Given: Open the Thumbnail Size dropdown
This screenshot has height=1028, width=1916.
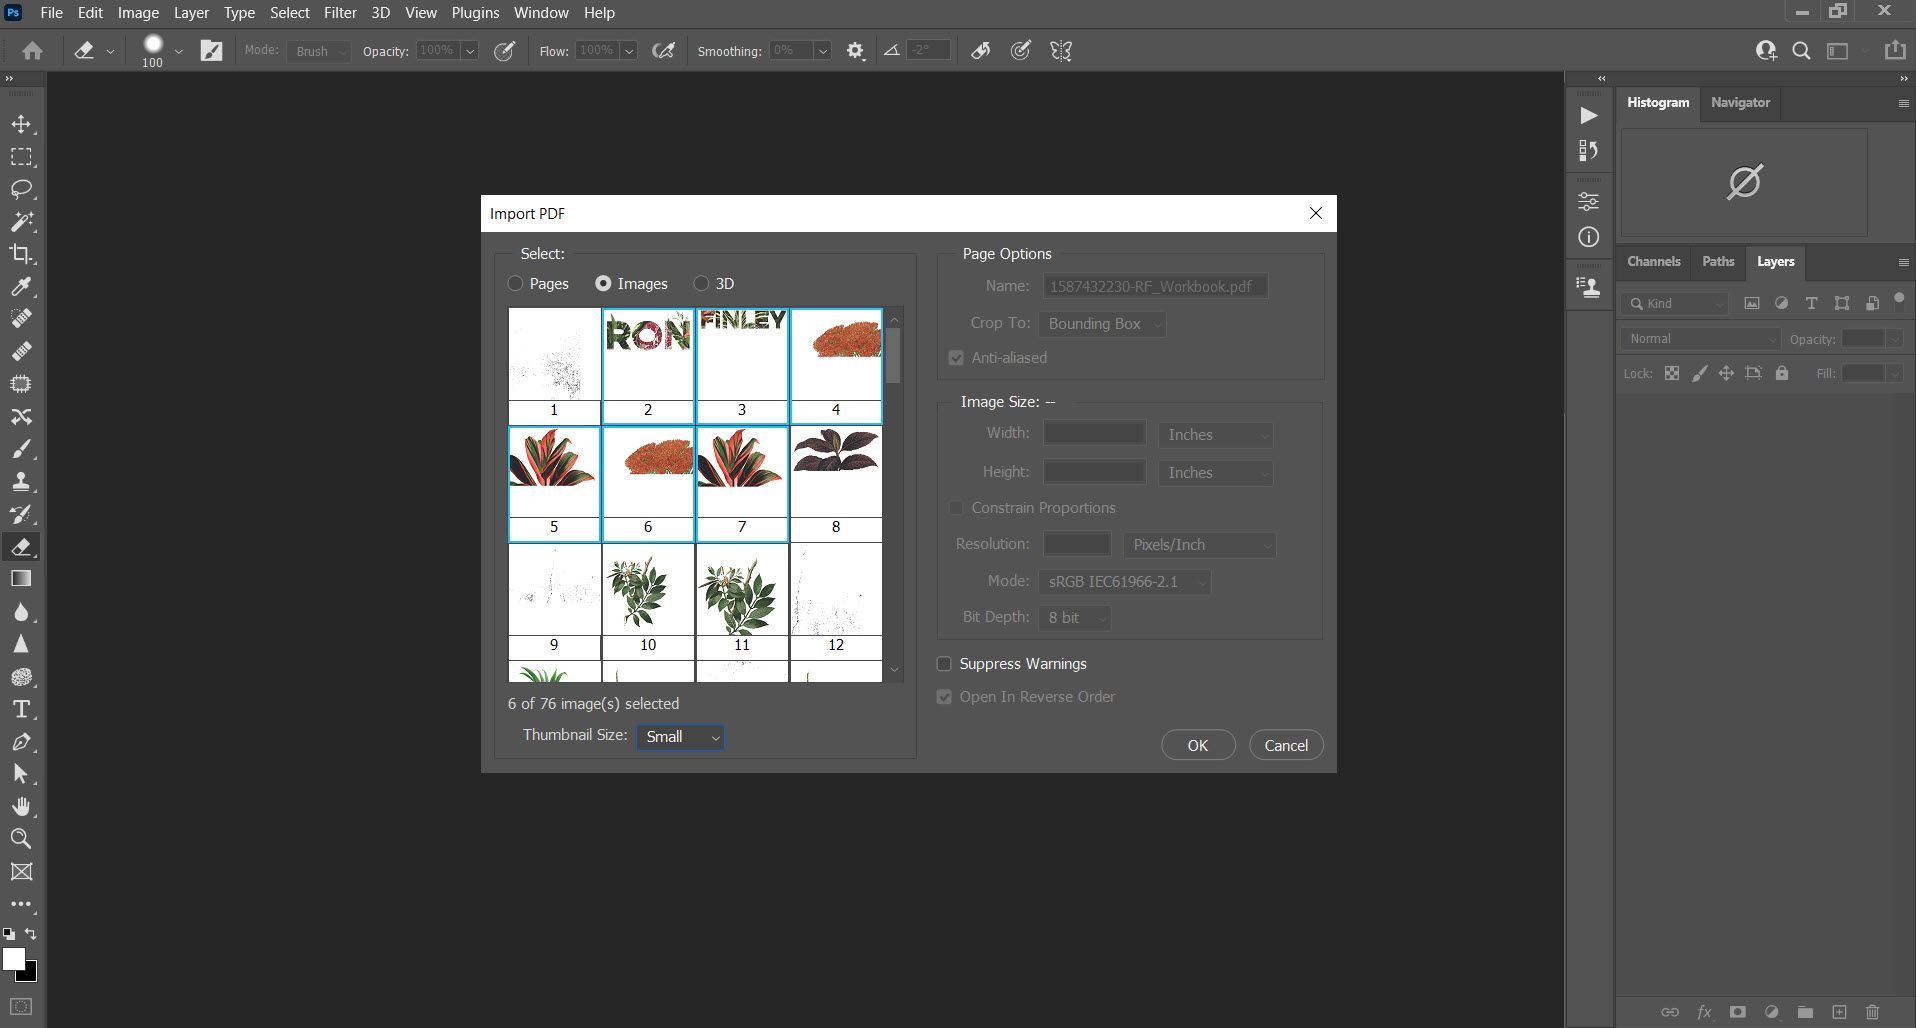Looking at the screenshot, I should pyautogui.click(x=680, y=737).
